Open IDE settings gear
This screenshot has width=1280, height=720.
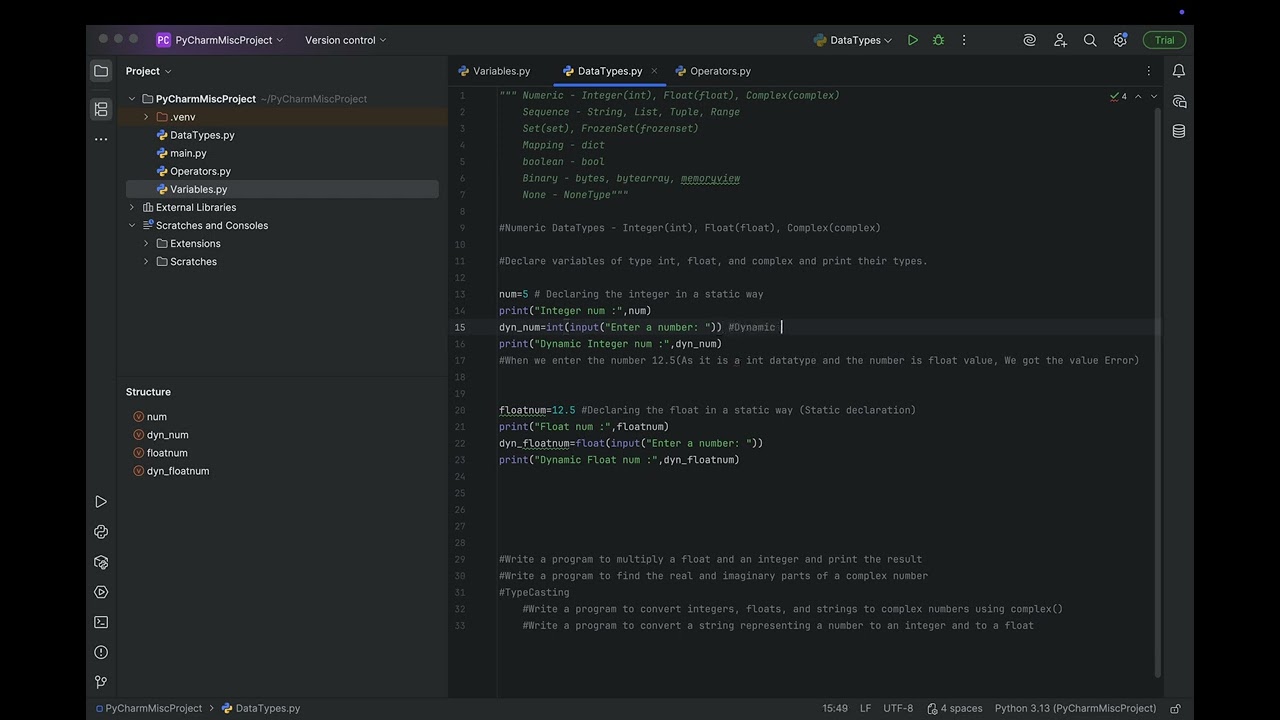click(1120, 40)
